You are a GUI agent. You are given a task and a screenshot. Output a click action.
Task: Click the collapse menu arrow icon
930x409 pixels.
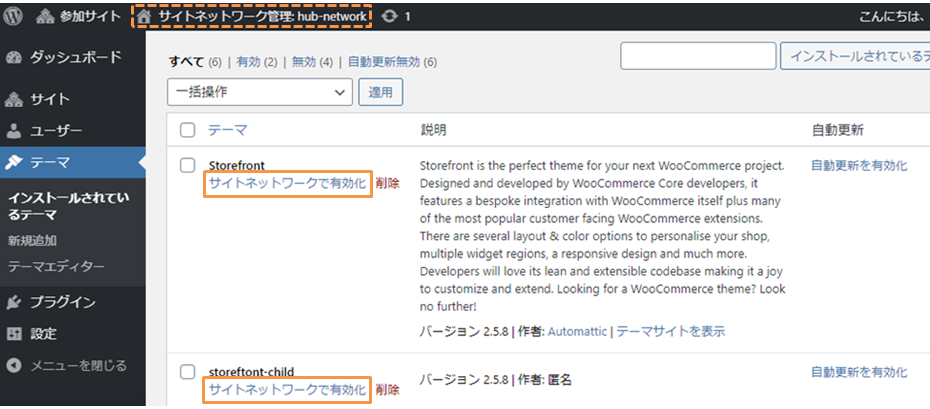[14, 365]
